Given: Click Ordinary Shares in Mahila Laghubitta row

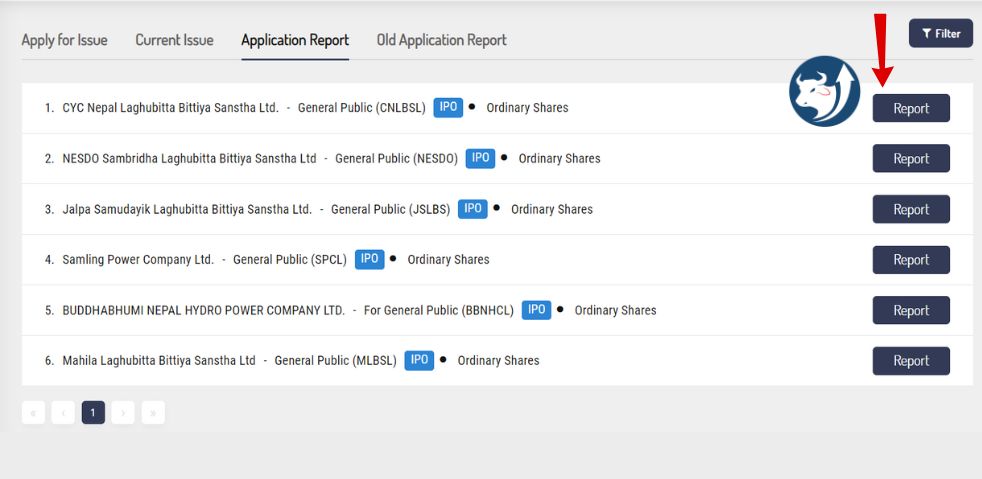Looking at the screenshot, I should [x=499, y=361].
